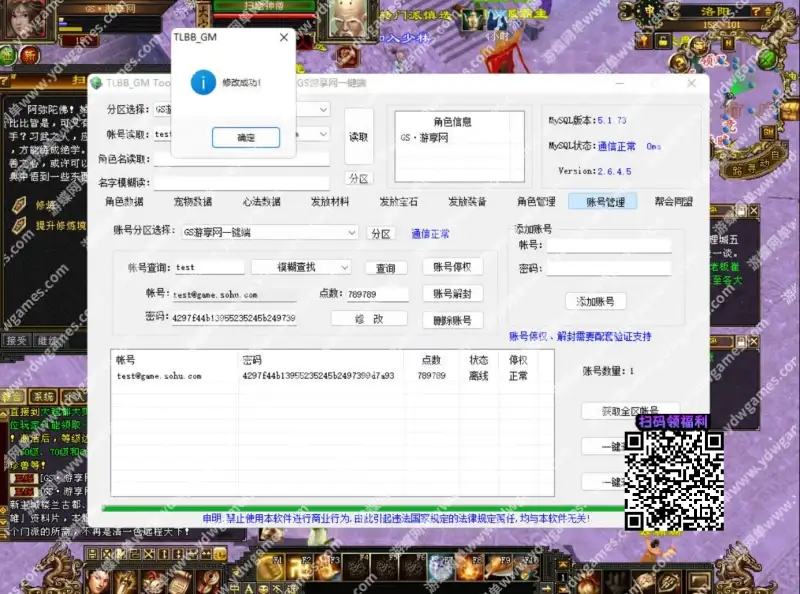Click the 删除账号 button
This screenshot has width=800, height=594.
[453, 320]
